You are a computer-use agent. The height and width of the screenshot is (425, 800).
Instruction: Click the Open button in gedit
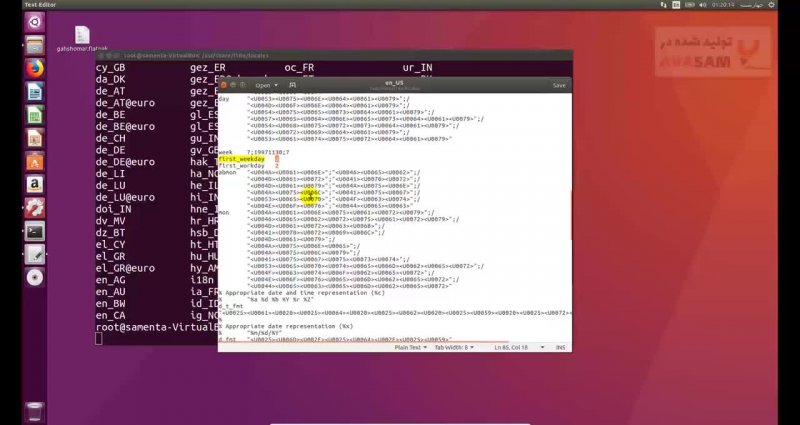coord(262,86)
